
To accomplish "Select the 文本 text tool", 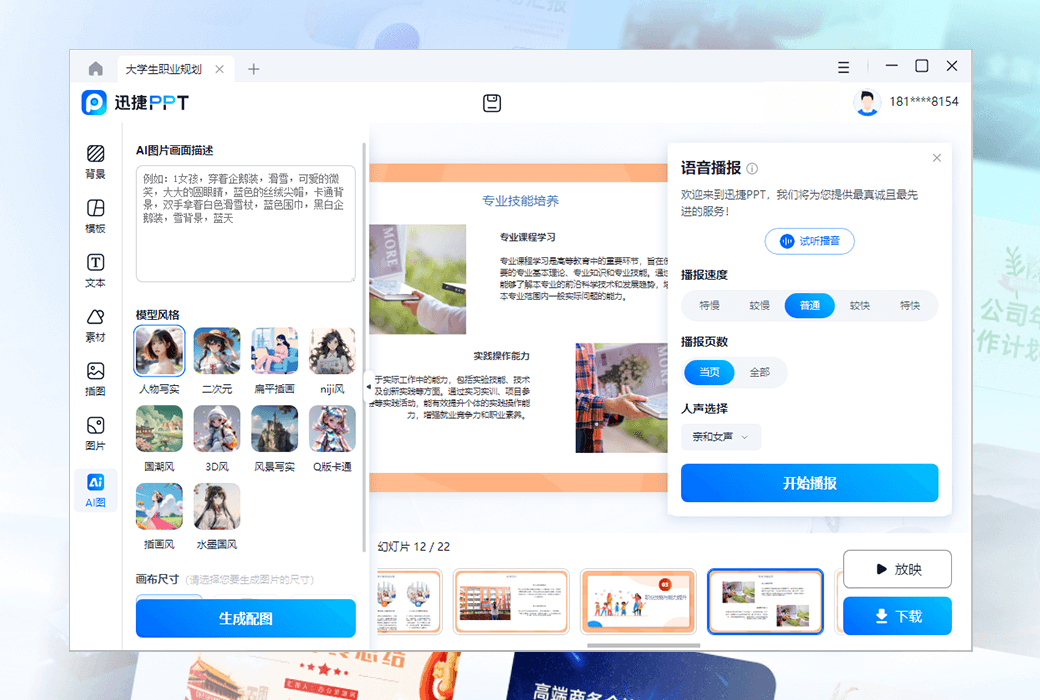I will pos(96,271).
